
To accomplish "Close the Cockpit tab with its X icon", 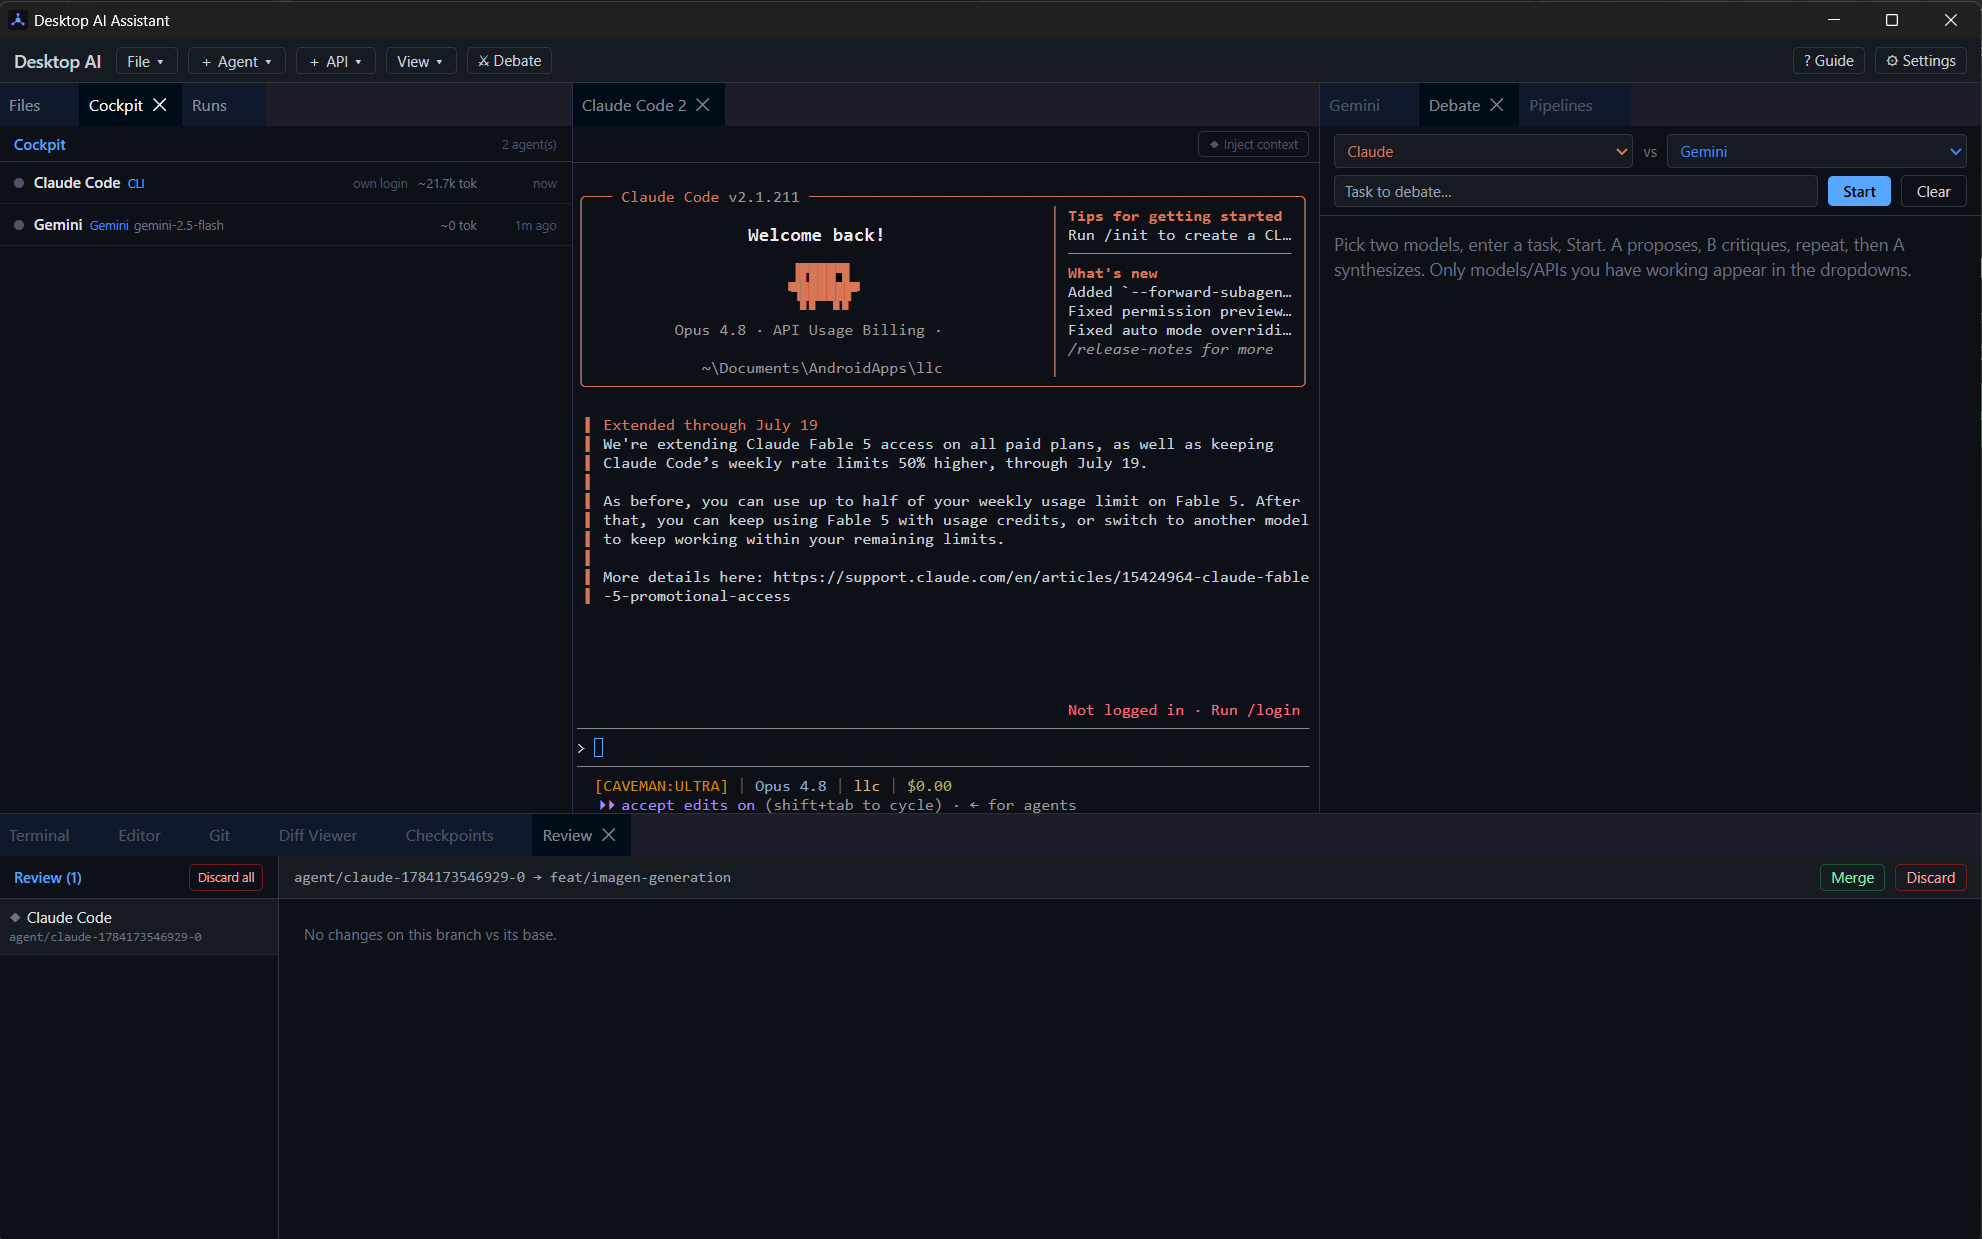I will pyautogui.click(x=160, y=105).
